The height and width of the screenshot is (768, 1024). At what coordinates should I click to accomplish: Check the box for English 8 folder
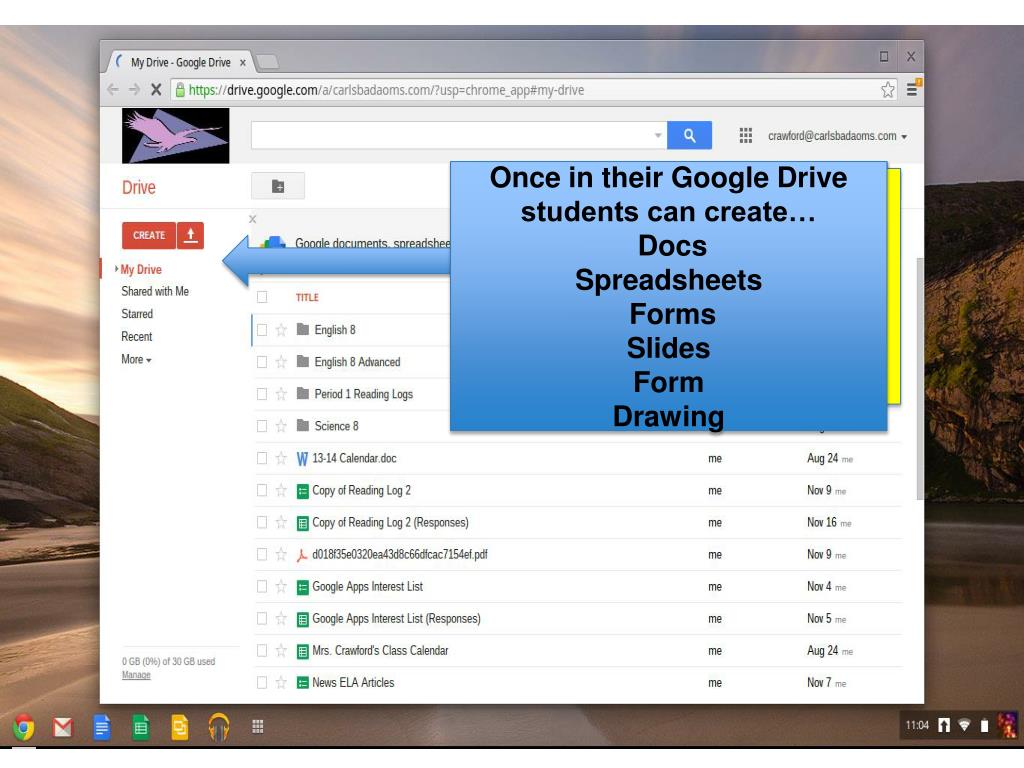262,330
